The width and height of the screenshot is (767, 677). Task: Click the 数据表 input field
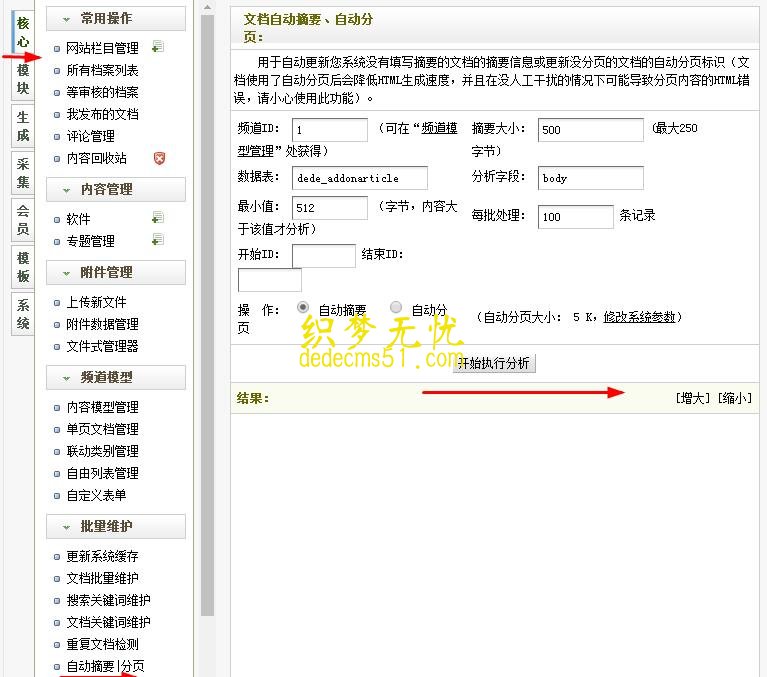click(360, 178)
